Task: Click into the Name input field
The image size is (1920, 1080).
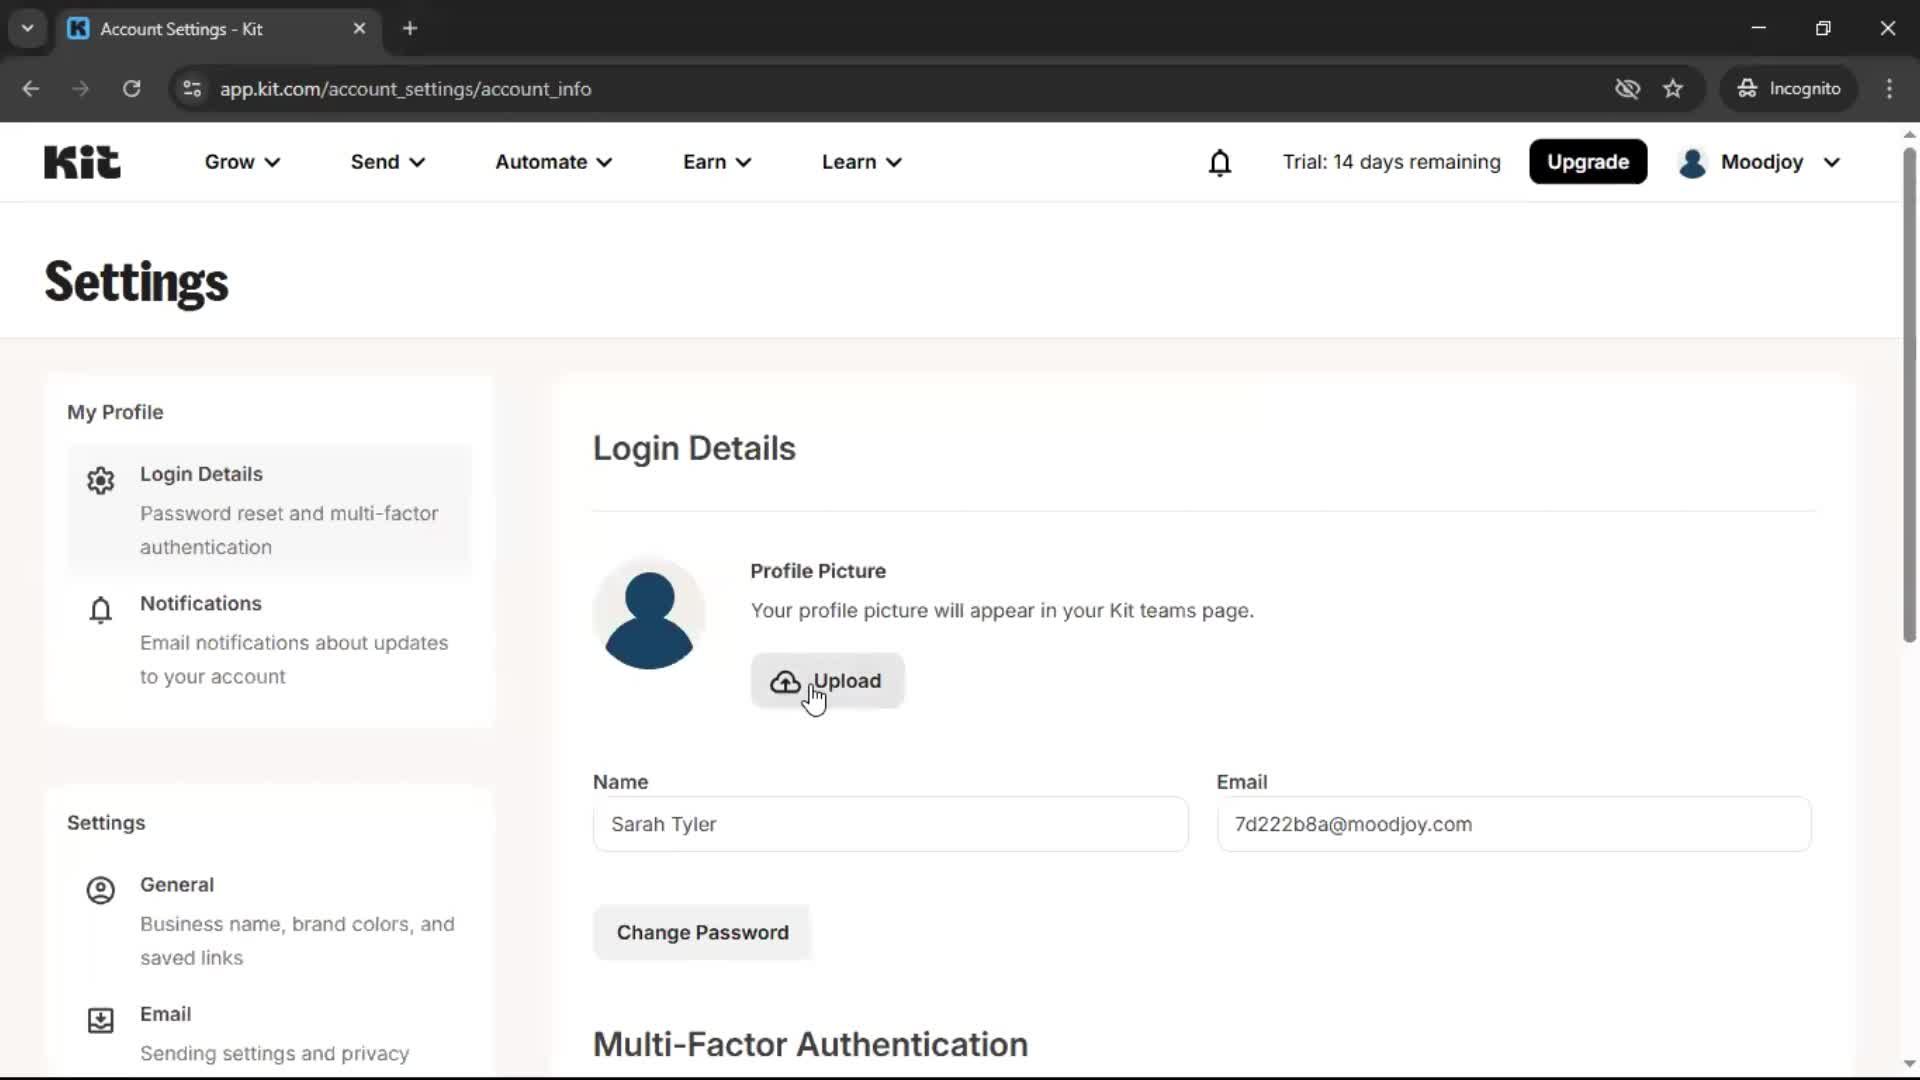Action: [x=890, y=824]
